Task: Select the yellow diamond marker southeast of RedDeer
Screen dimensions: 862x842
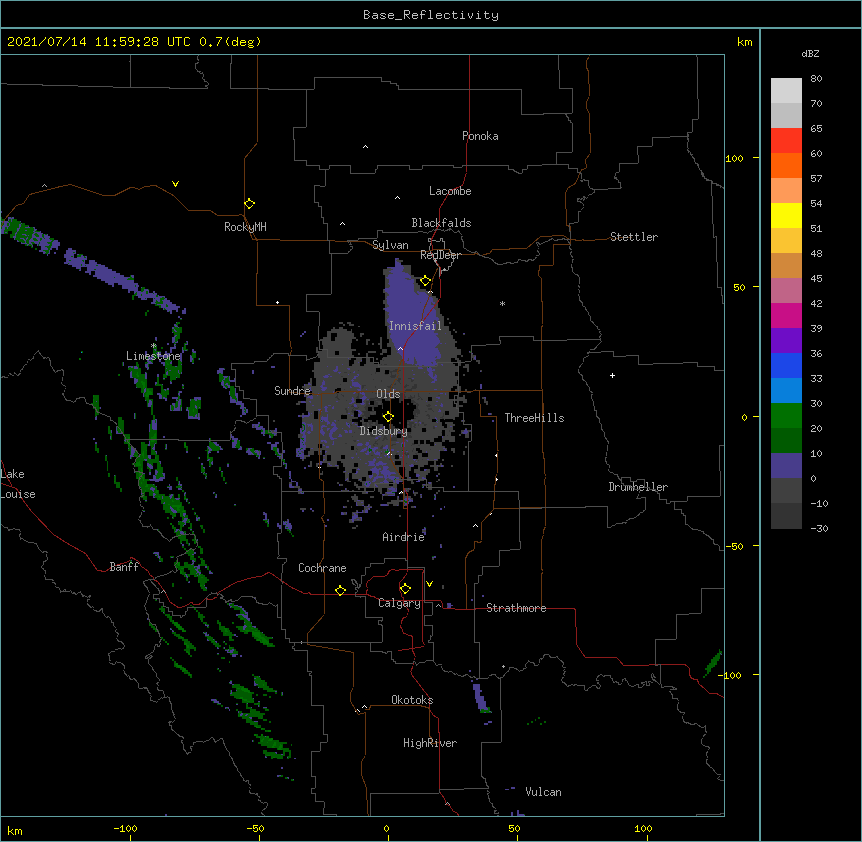Action: (x=426, y=281)
